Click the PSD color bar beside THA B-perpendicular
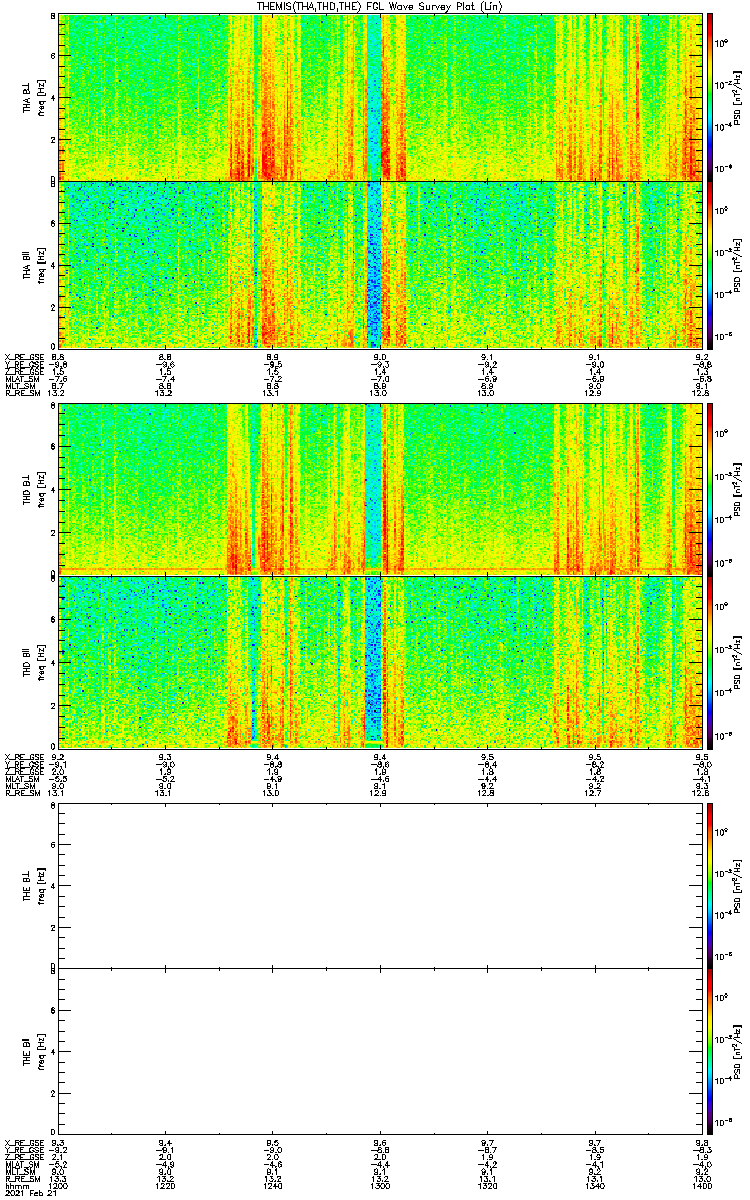 pos(711,97)
